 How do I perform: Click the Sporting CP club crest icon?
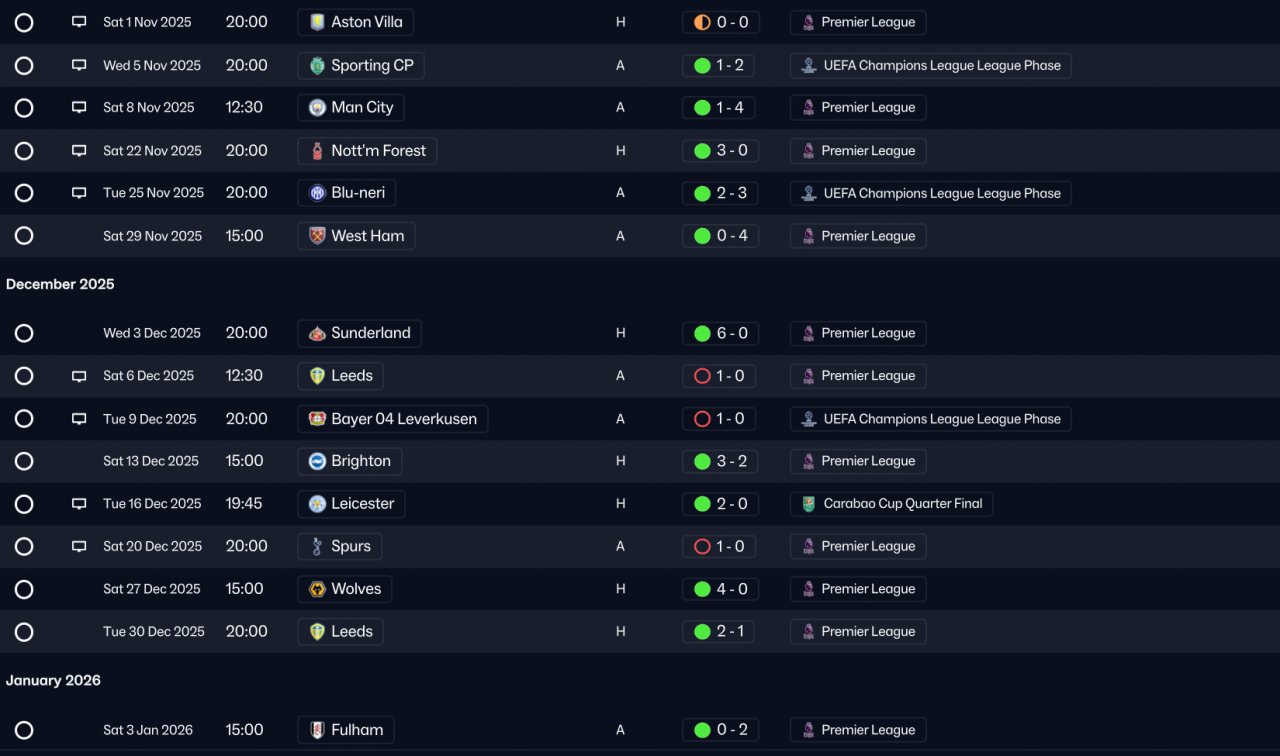click(x=317, y=66)
